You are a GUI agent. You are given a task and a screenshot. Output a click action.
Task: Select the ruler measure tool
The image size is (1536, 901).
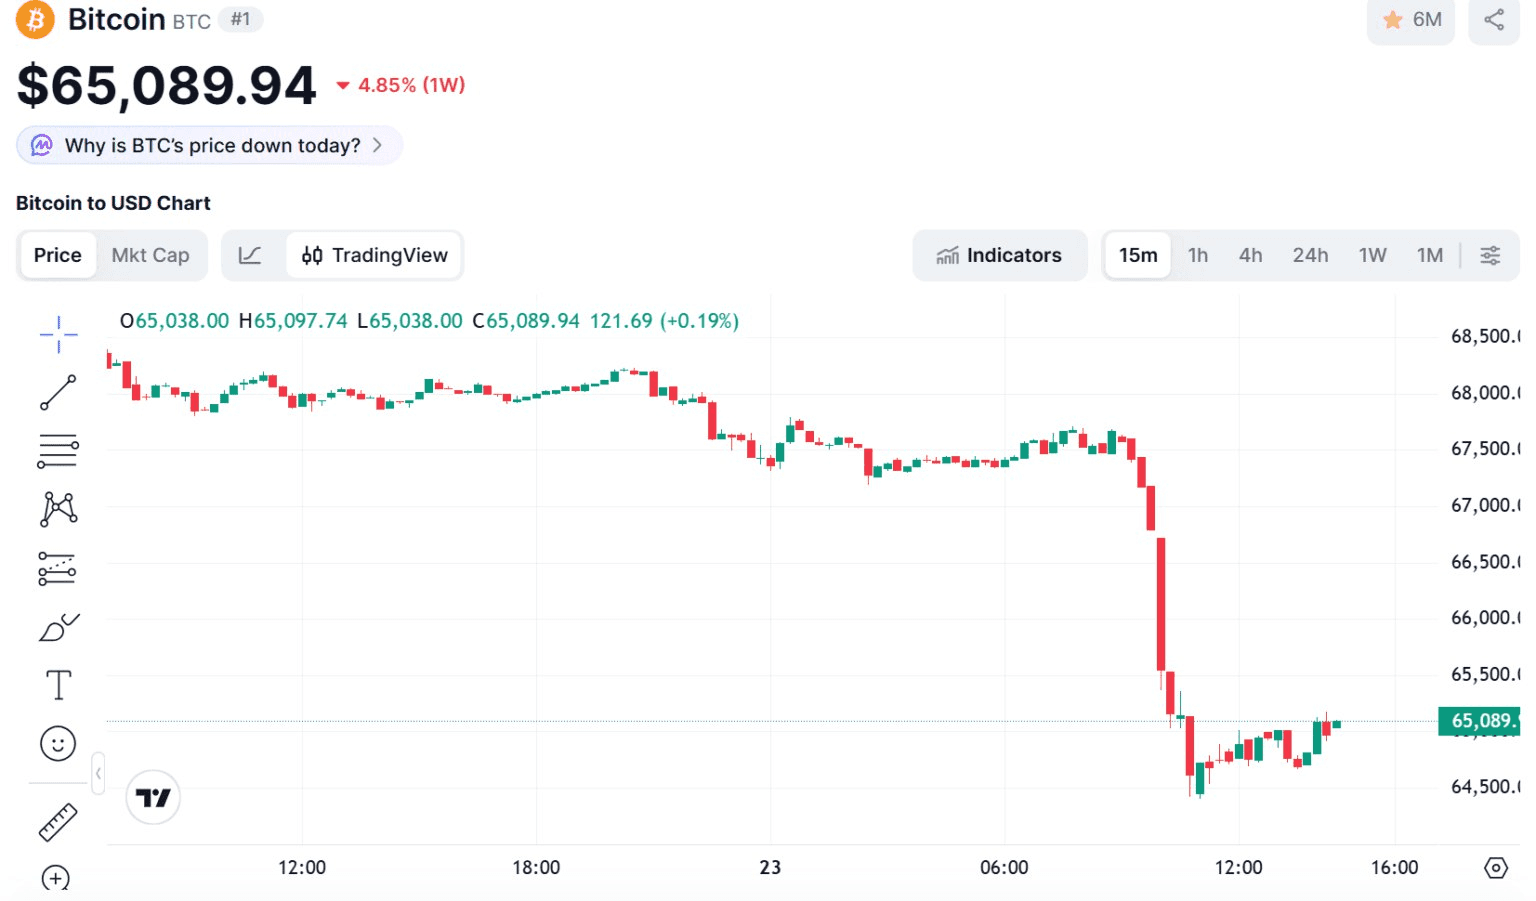[58, 822]
